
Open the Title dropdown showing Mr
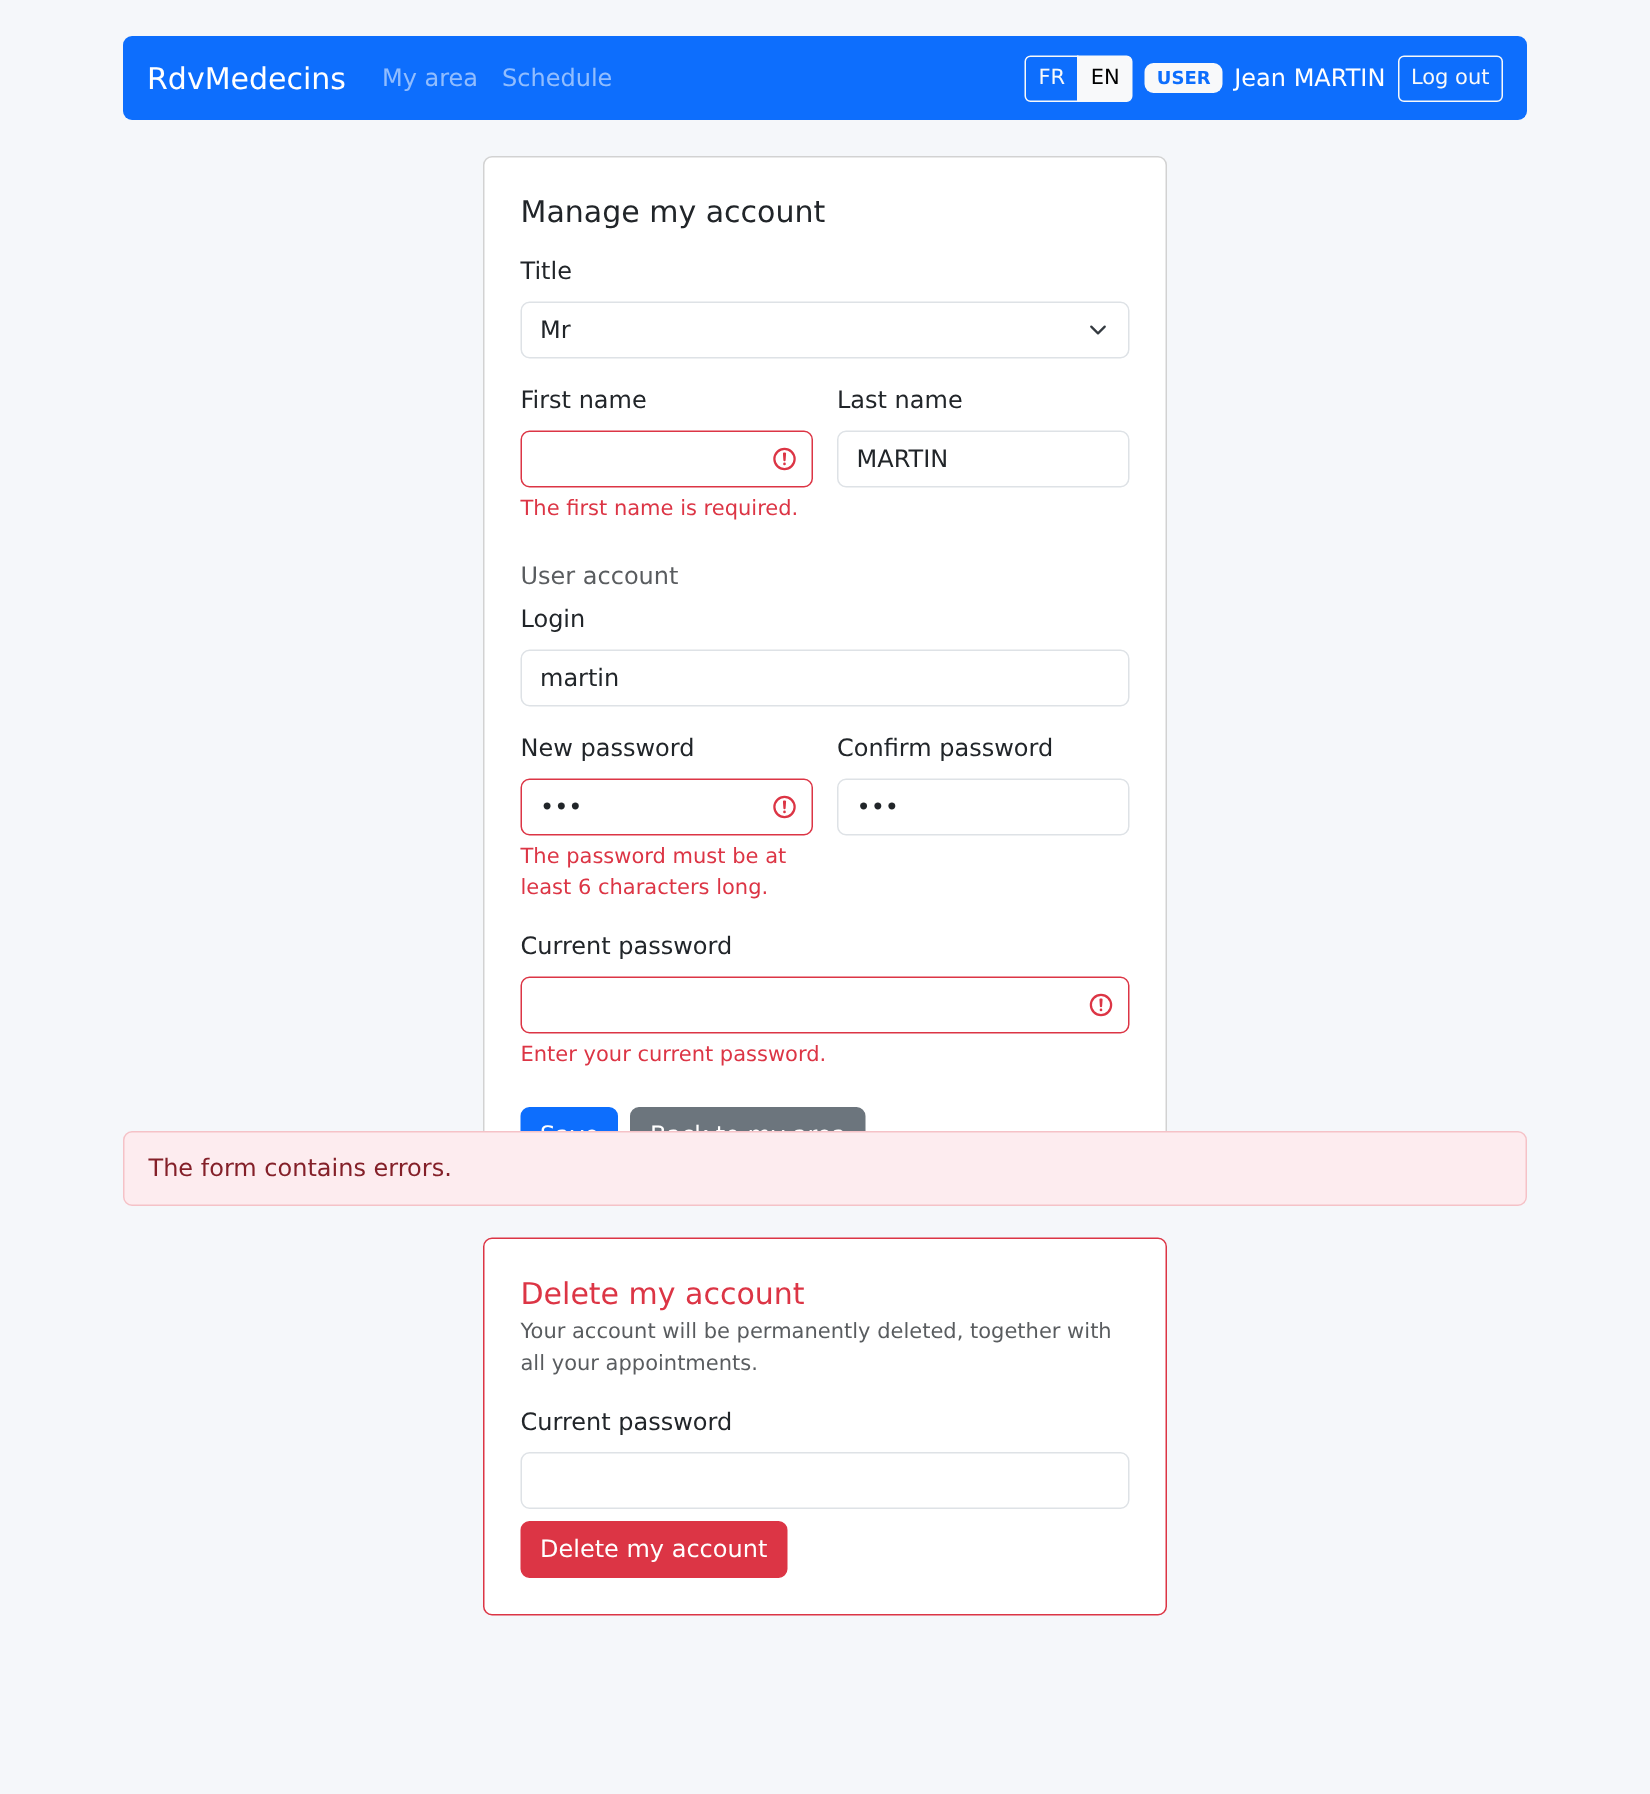825,330
